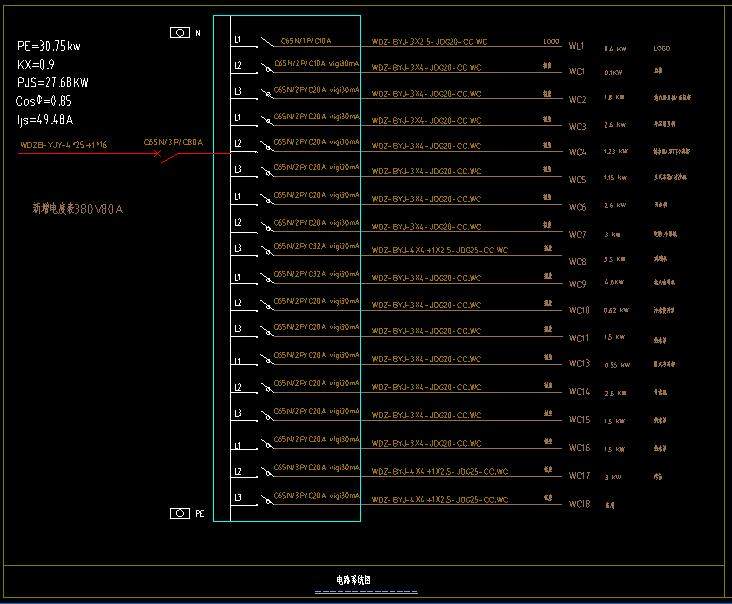Select the C65N/3P/C80A main breaker label
732x604 pixels.
[x=173, y=142]
